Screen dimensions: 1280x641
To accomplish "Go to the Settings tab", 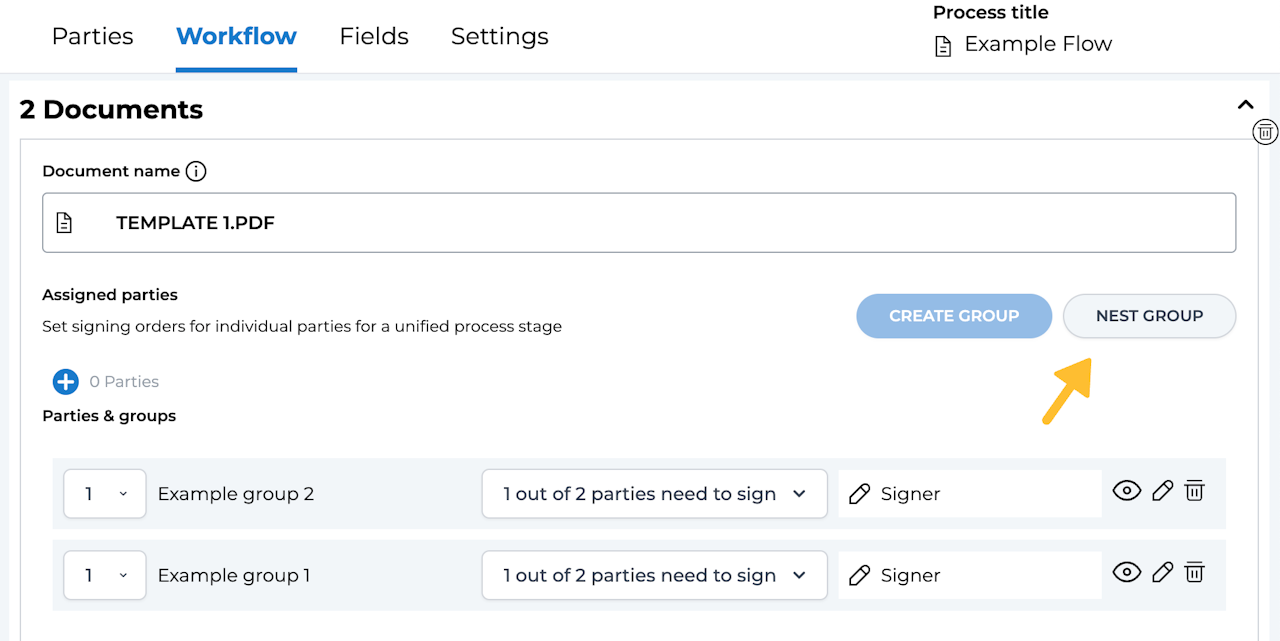I will click(499, 36).
